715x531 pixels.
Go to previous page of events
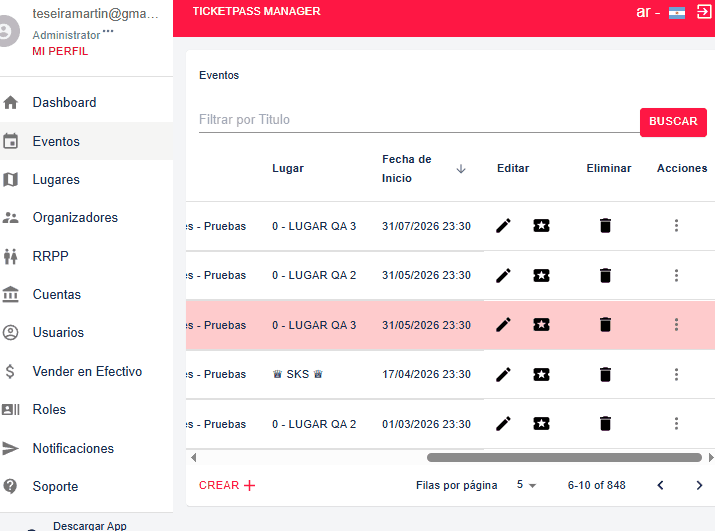coord(660,485)
